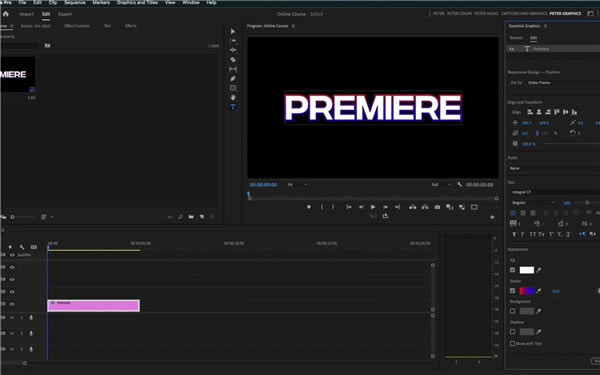The height and width of the screenshot is (375, 600).
Task: Select the Type tool
Action: tap(233, 107)
